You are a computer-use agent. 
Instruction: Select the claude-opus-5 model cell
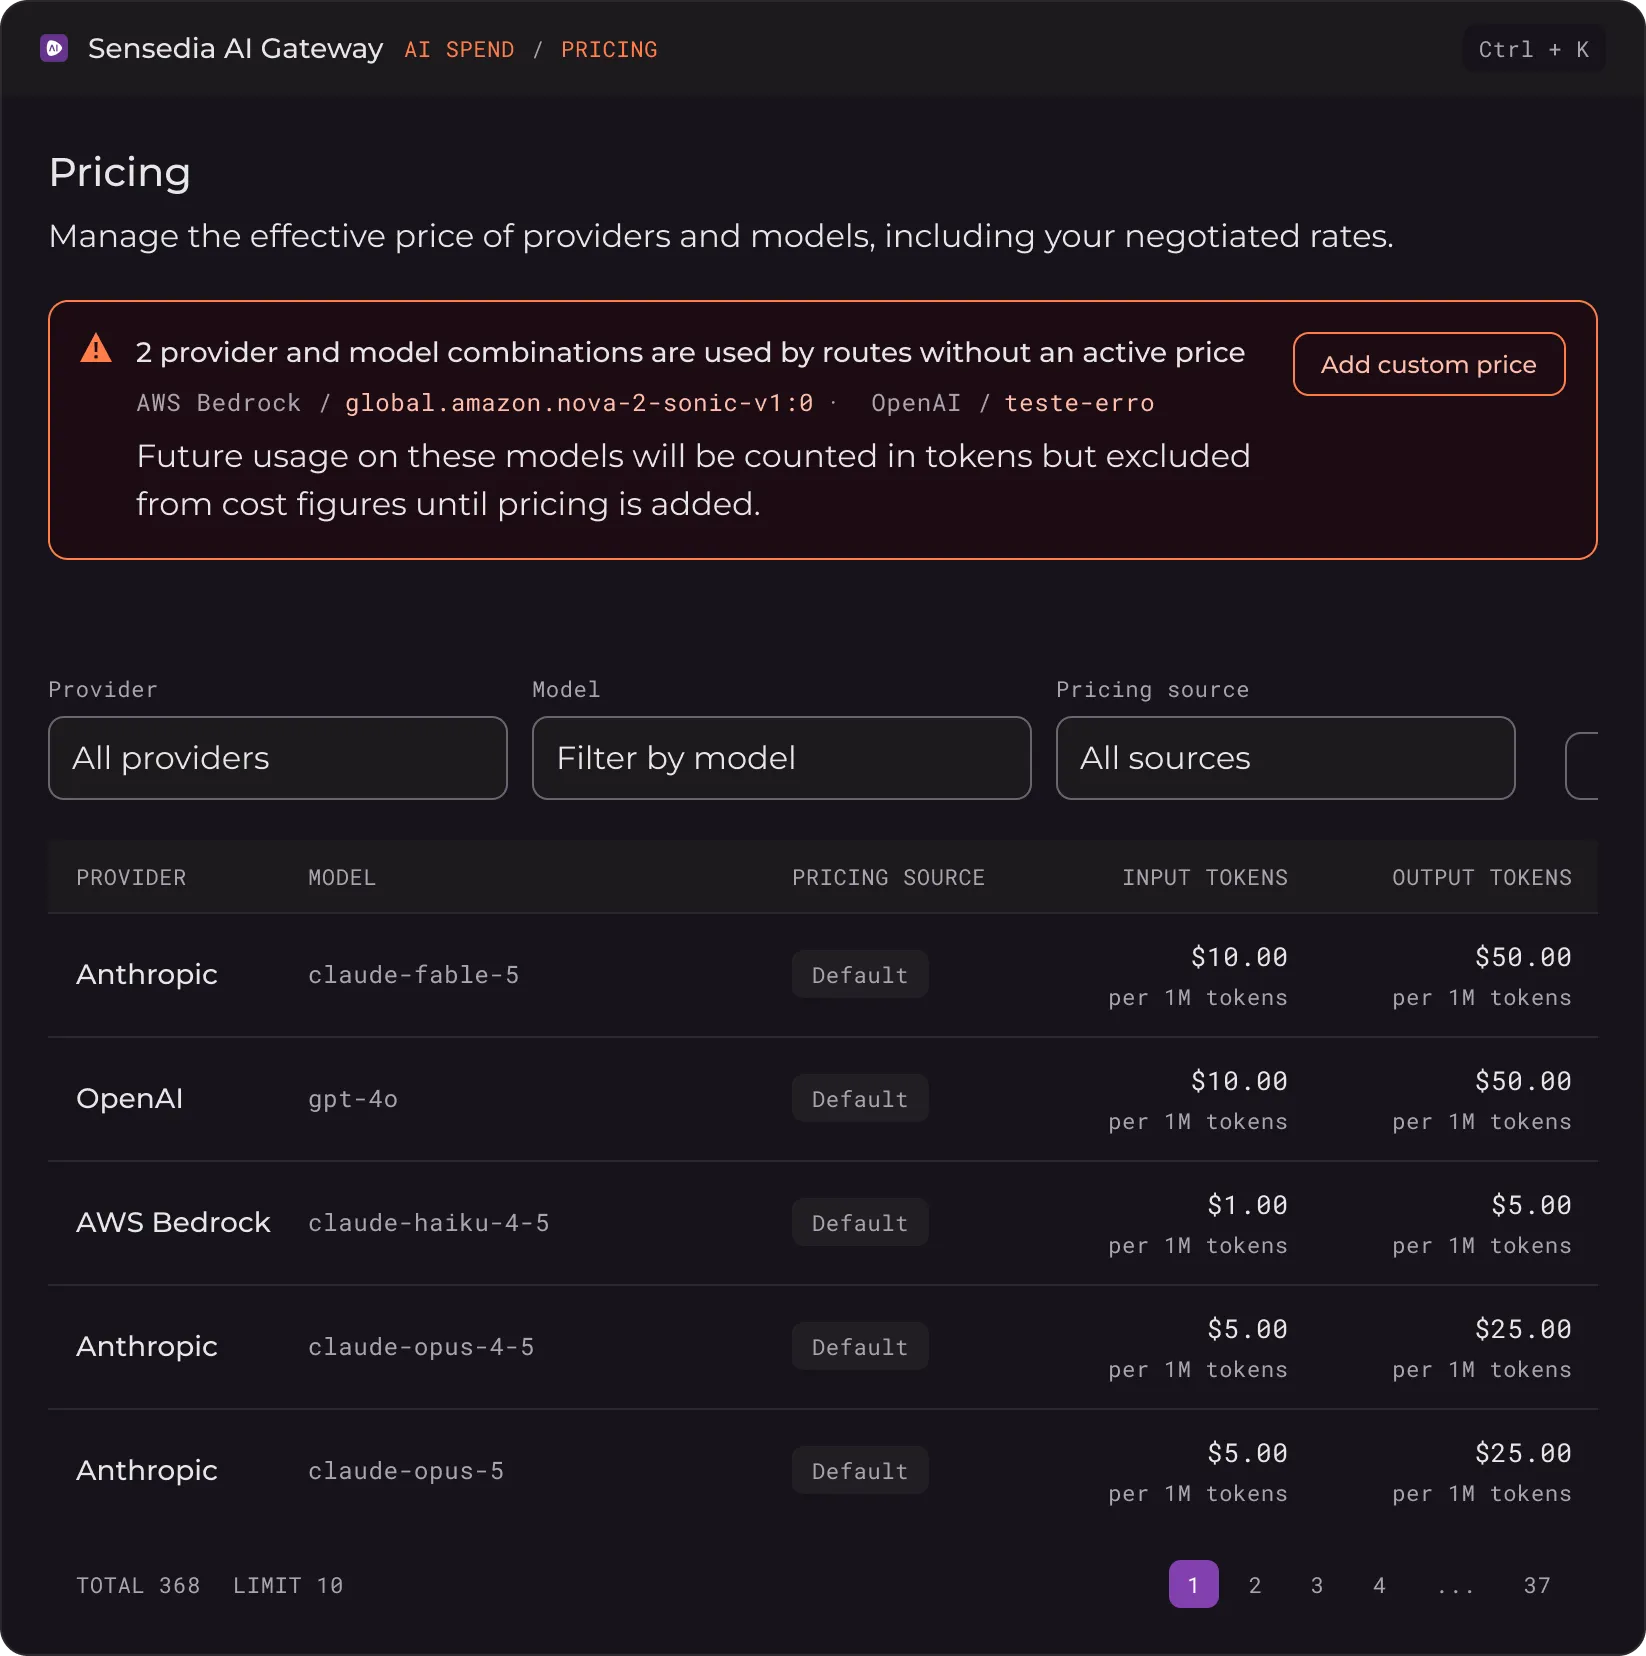(406, 1471)
